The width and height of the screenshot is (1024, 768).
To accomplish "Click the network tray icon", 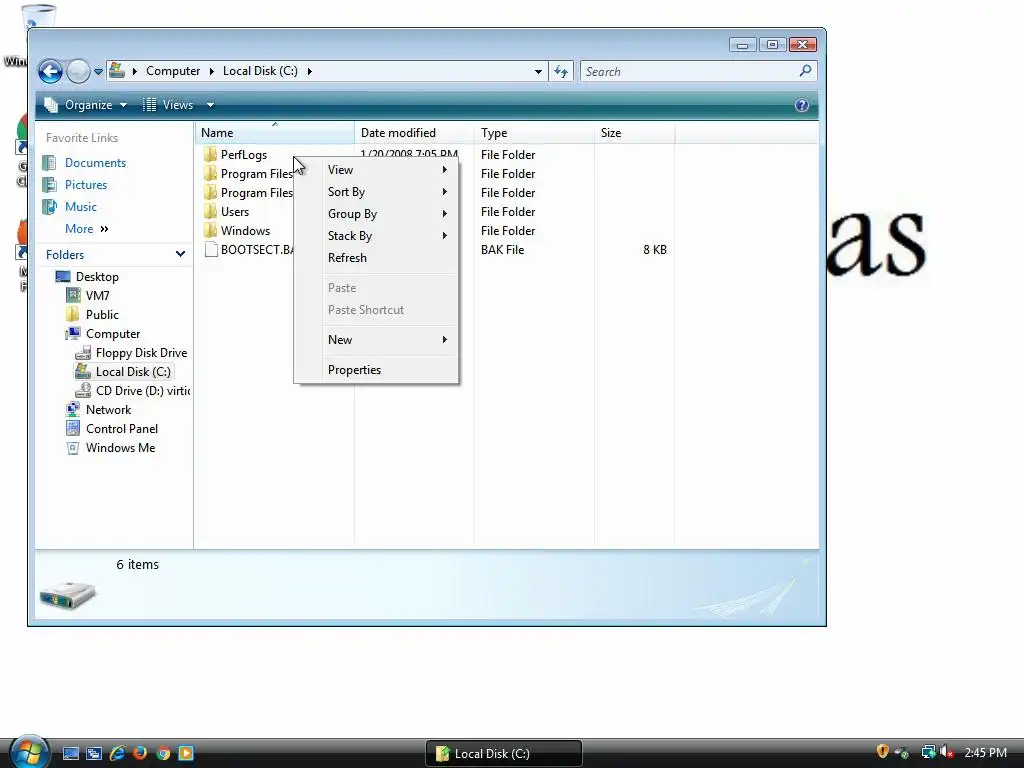I will 928,752.
